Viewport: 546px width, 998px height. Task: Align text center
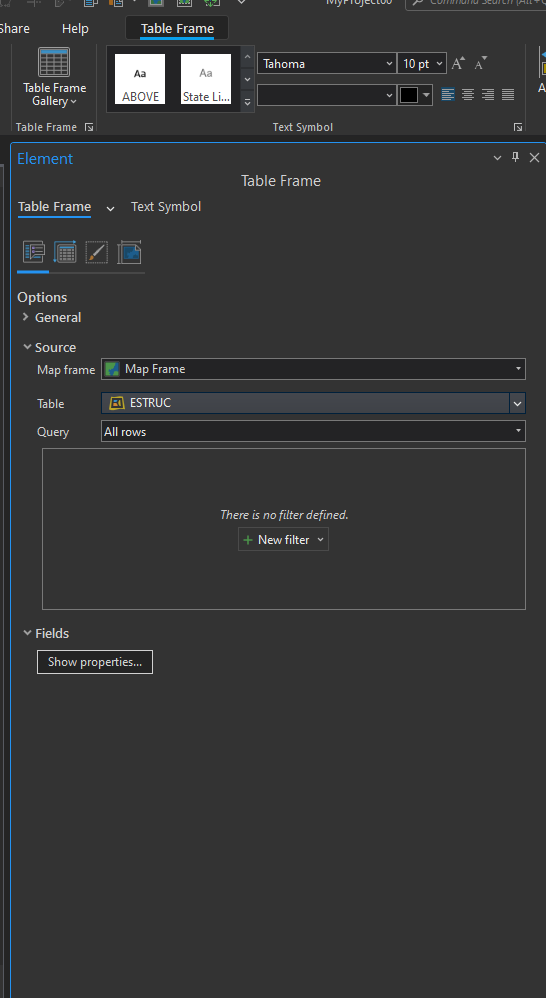pyautogui.click(x=468, y=95)
